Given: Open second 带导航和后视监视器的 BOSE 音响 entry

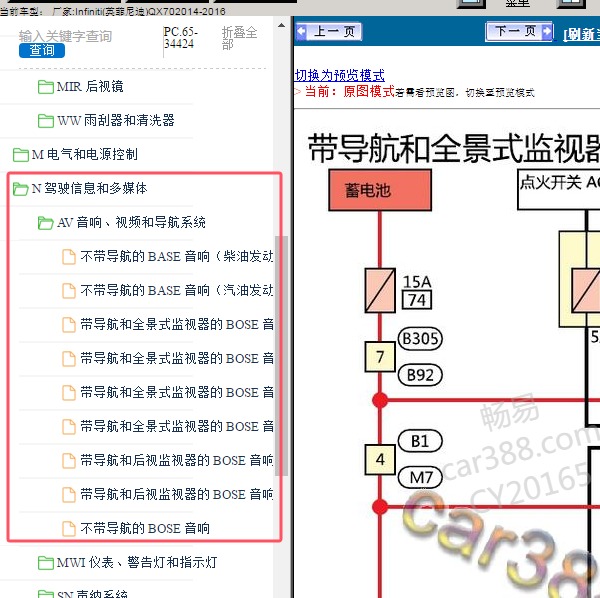Looking at the screenshot, I should (x=176, y=495).
